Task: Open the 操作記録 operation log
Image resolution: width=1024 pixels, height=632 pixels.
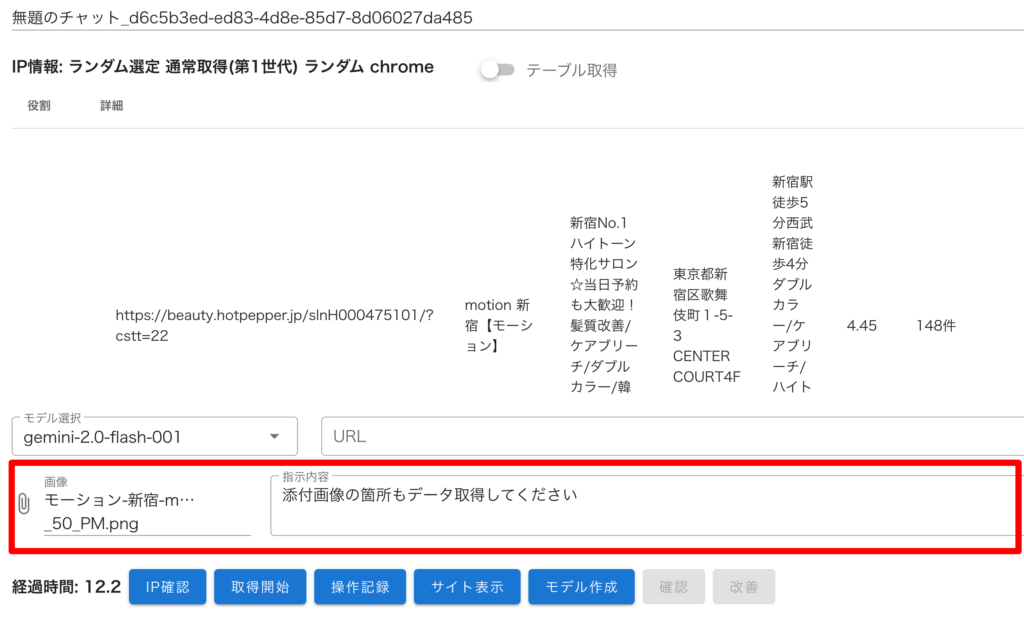Action: (359, 587)
